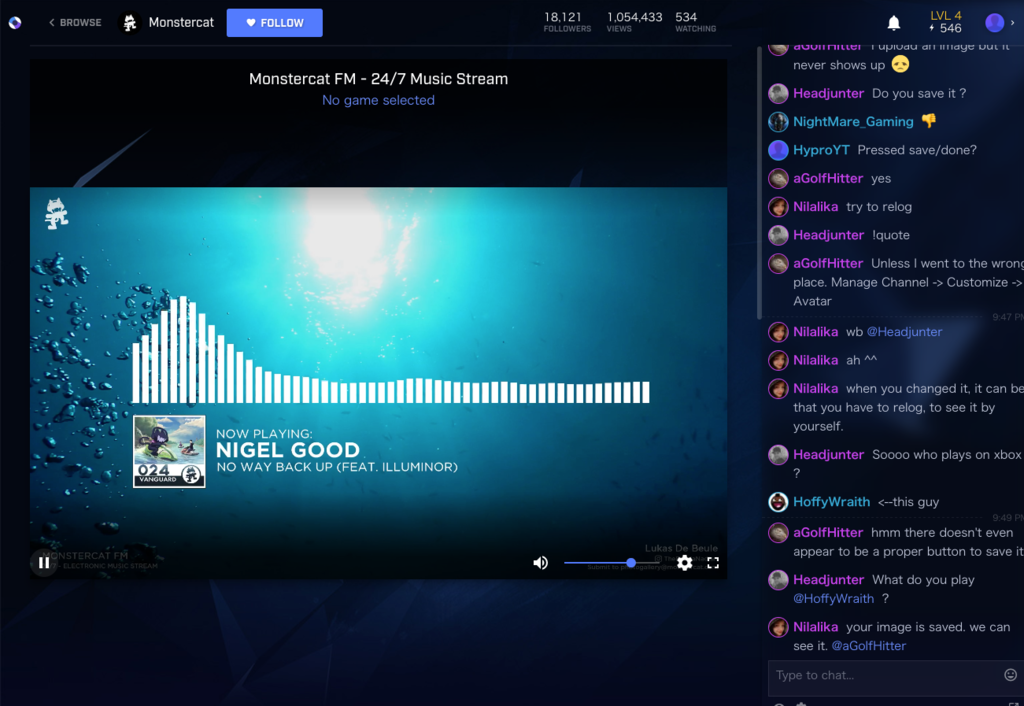Go back to Browse
The image size is (1024, 706).
point(75,23)
